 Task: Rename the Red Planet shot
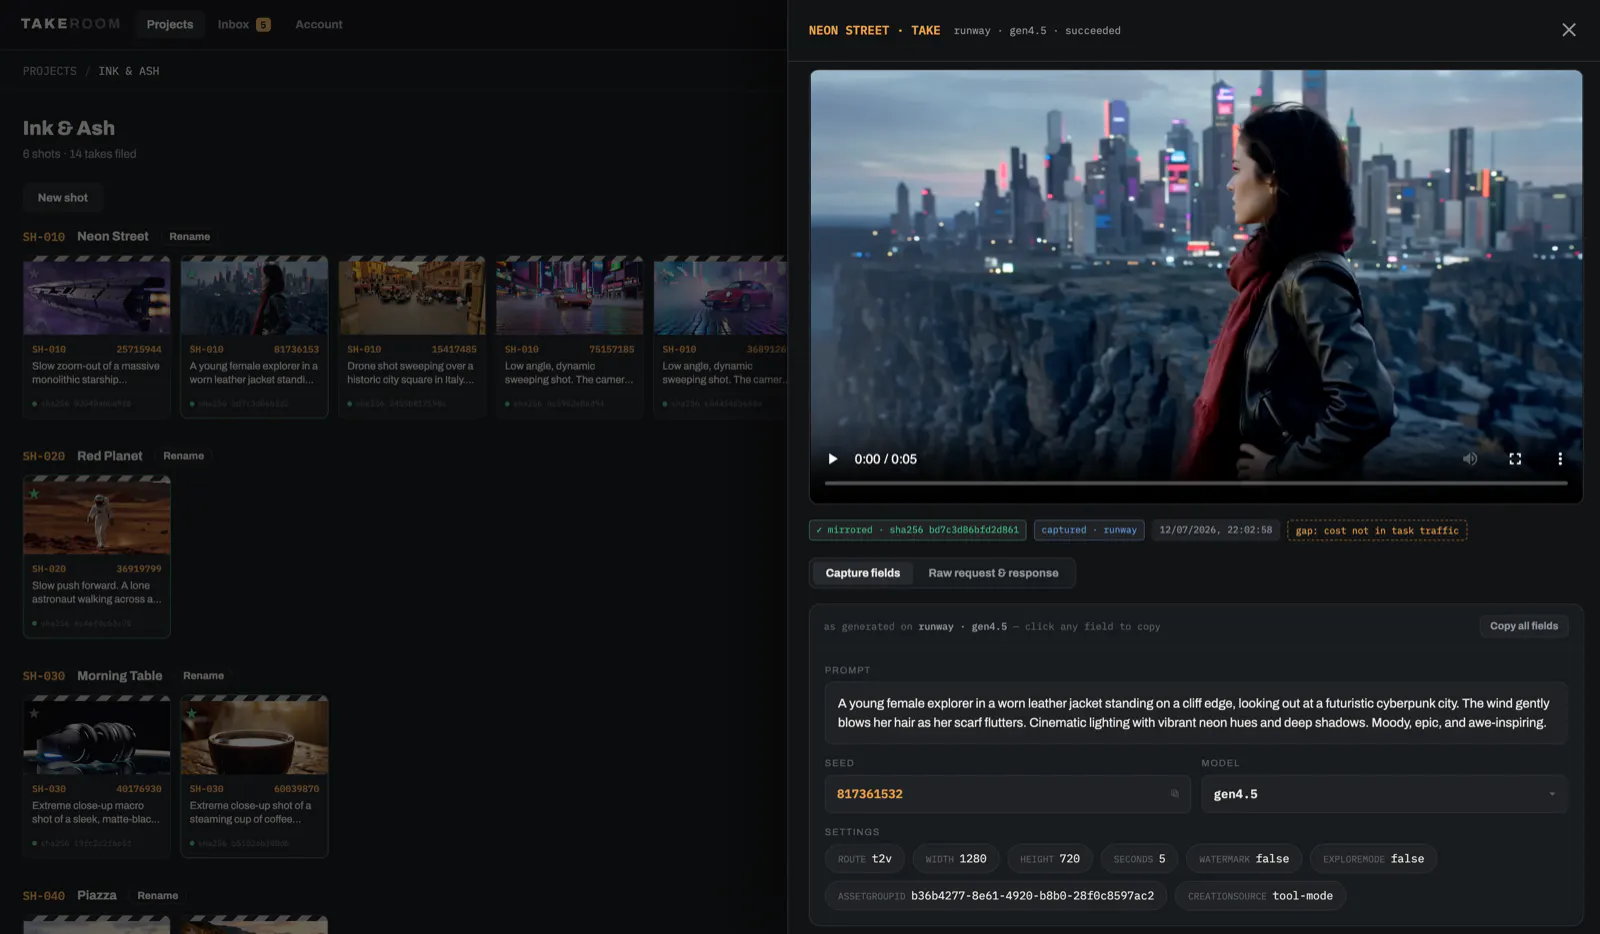point(183,456)
